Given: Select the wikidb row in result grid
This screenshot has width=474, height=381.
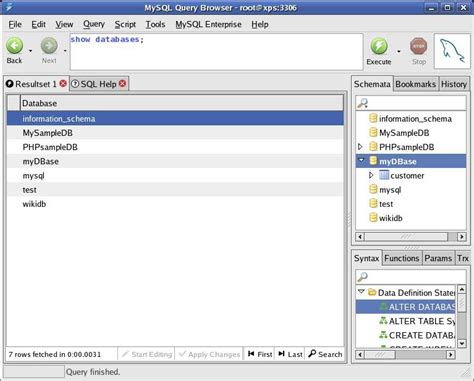Looking at the screenshot, I should pos(175,204).
